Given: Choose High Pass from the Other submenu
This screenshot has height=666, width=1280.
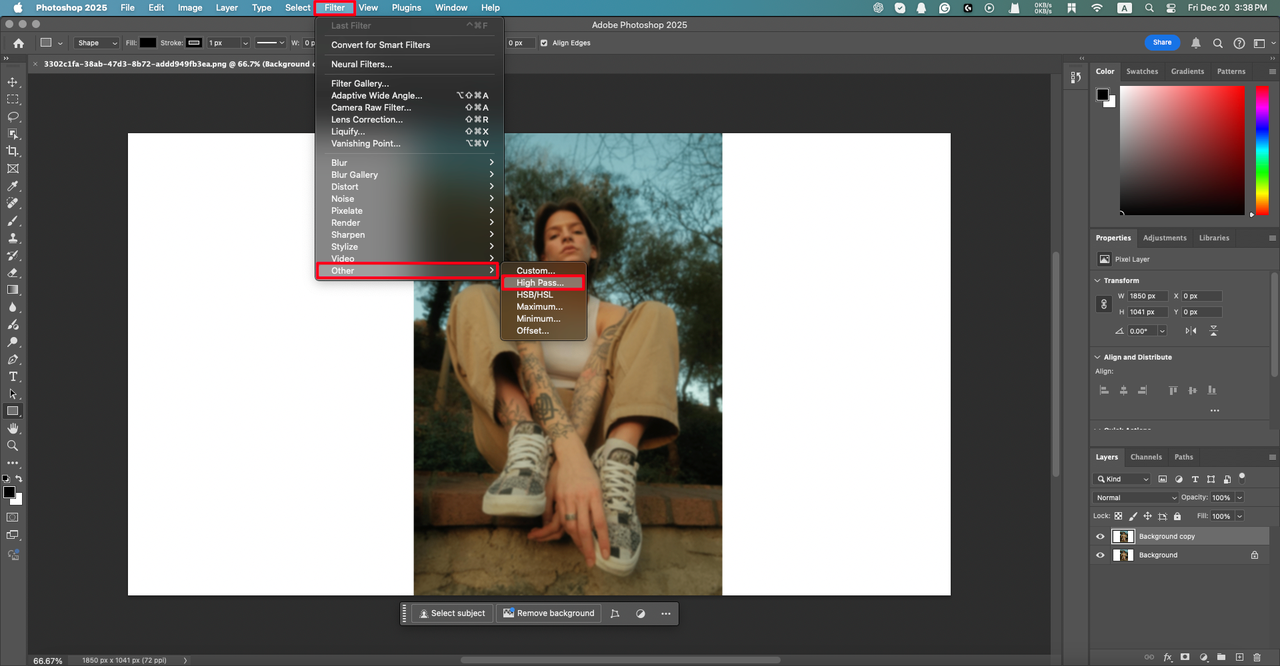Looking at the screenshot, I should click(540, 283).
